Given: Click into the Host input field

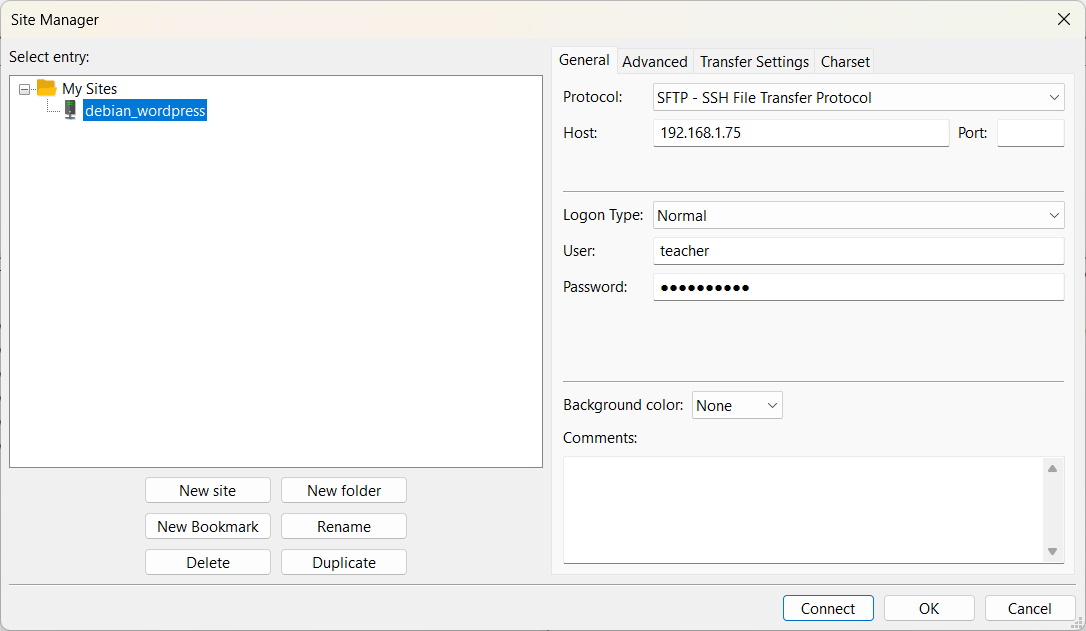Looking at the screenshot, I should [800, 133].
